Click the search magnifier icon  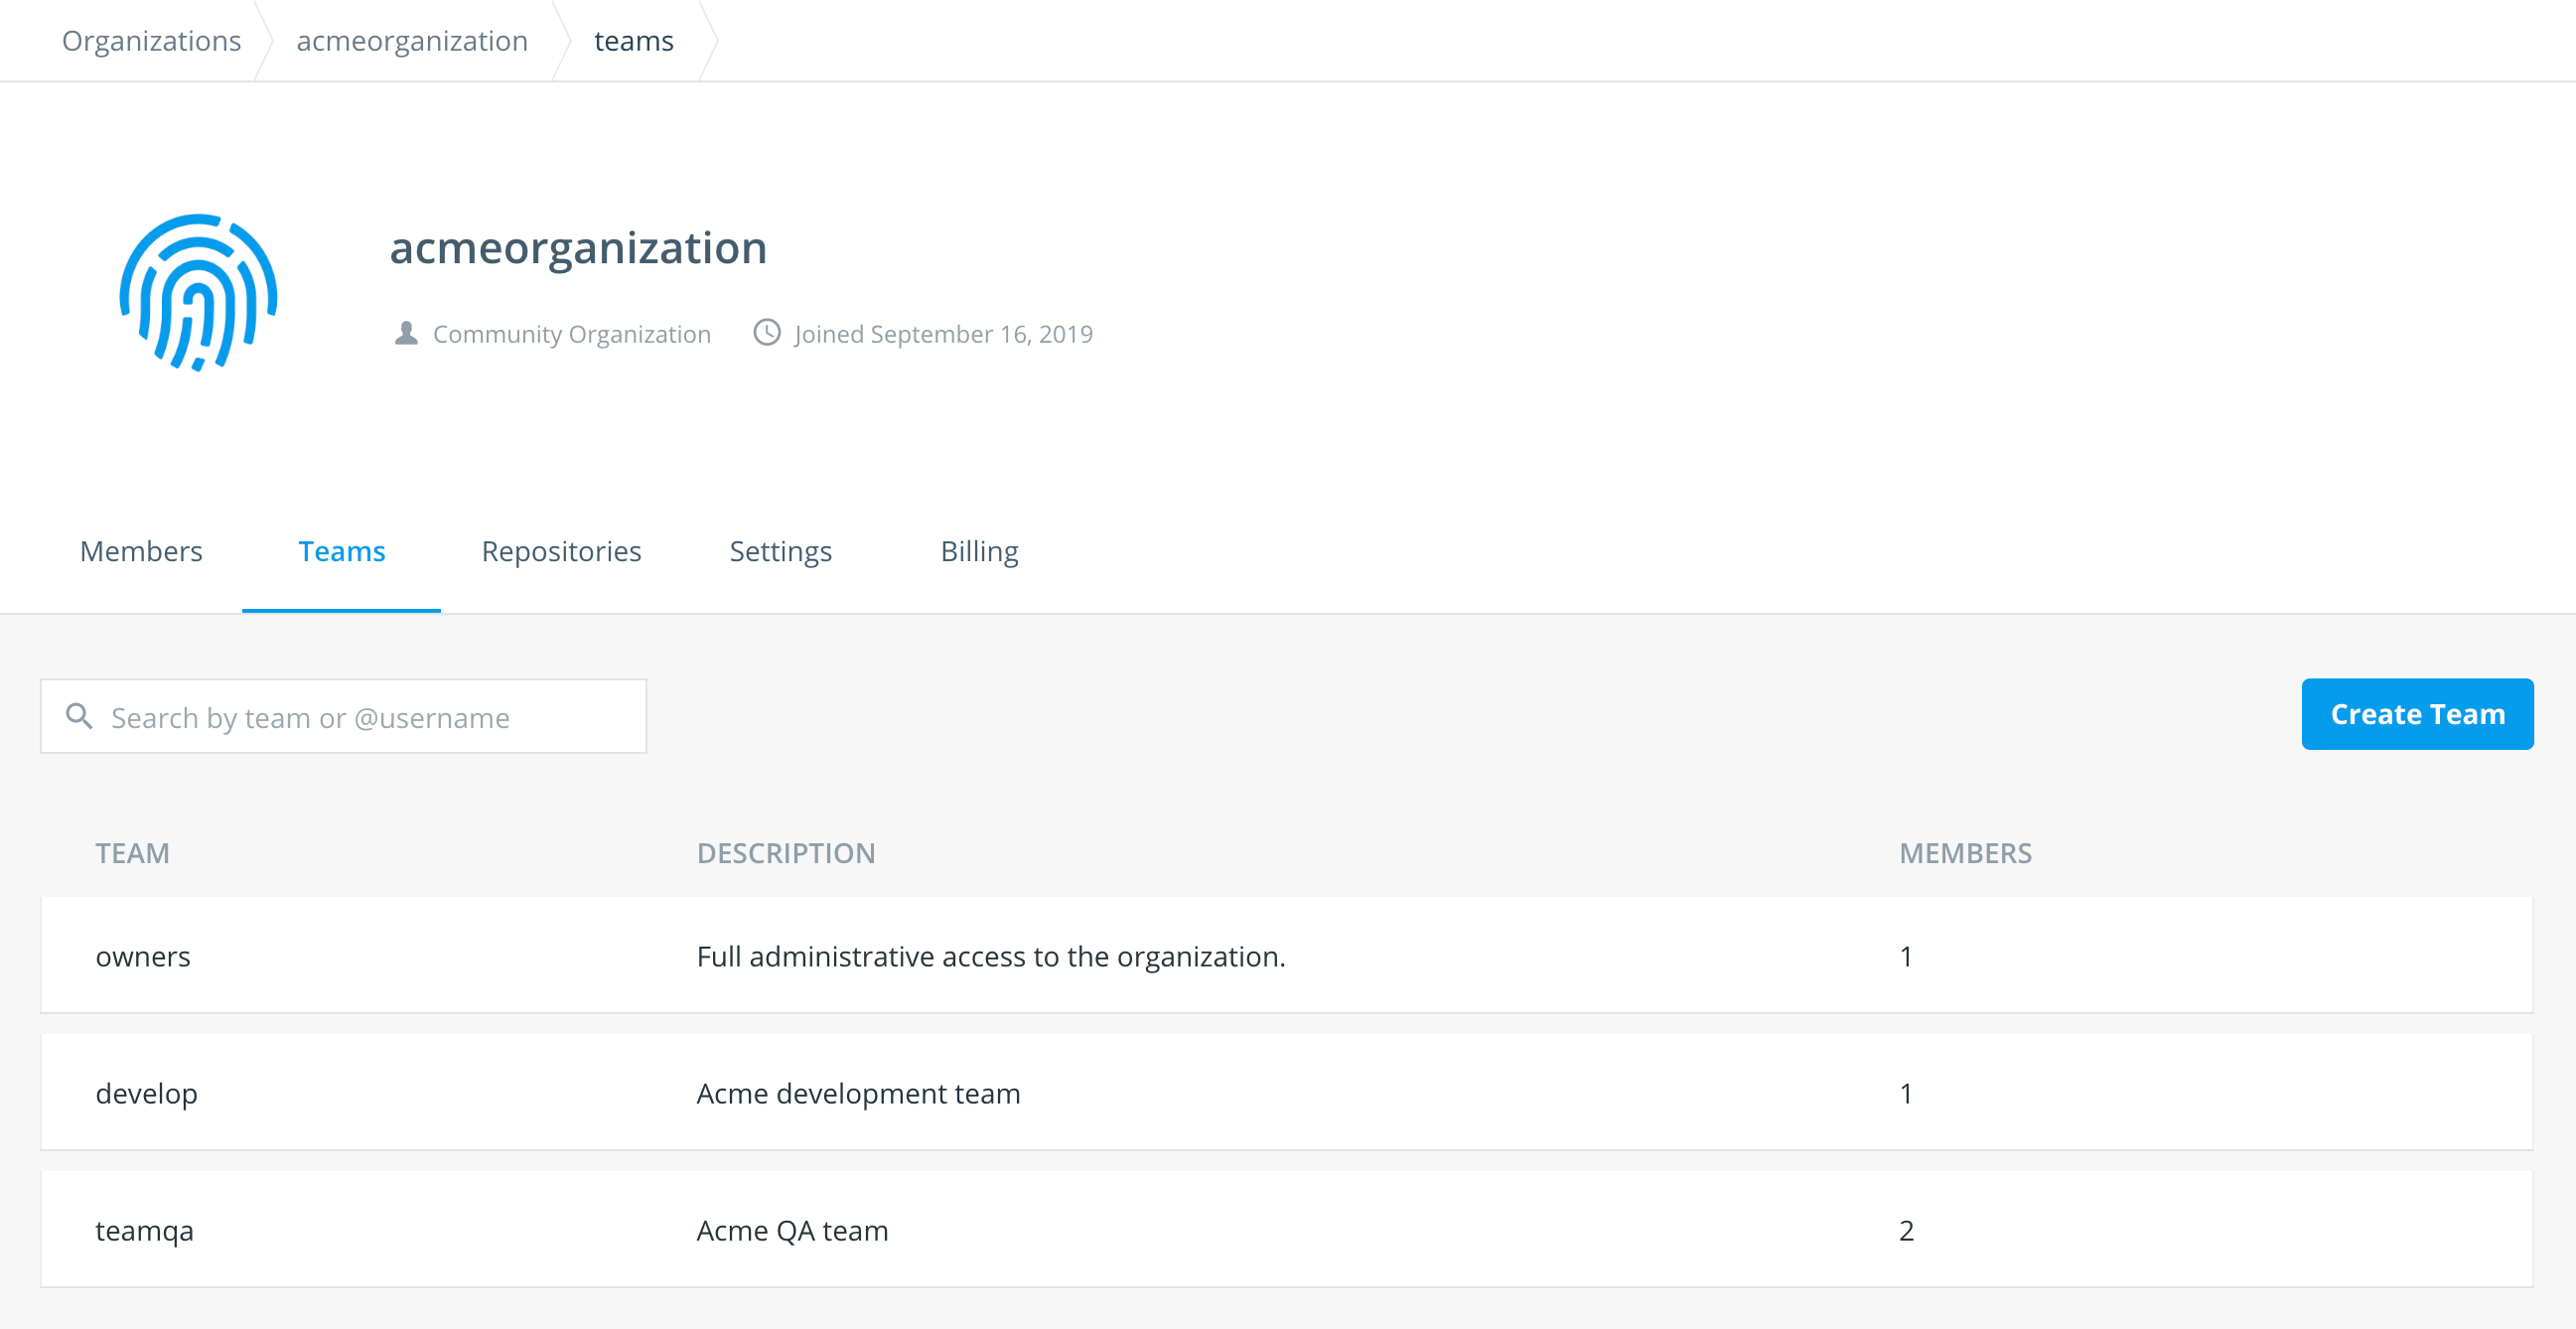79,716
